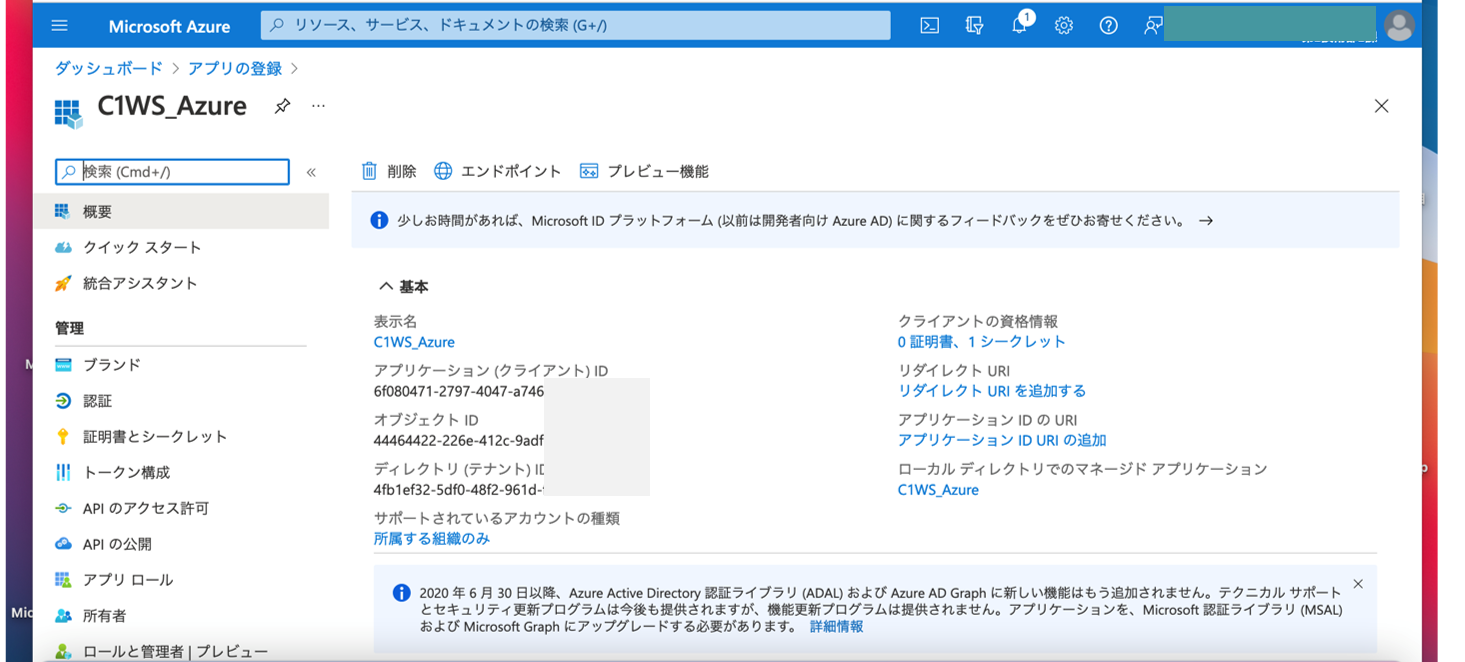1465x662 pixels.
Task: Open Cloud Shell from the top bar
Action: tap(930, 26)
